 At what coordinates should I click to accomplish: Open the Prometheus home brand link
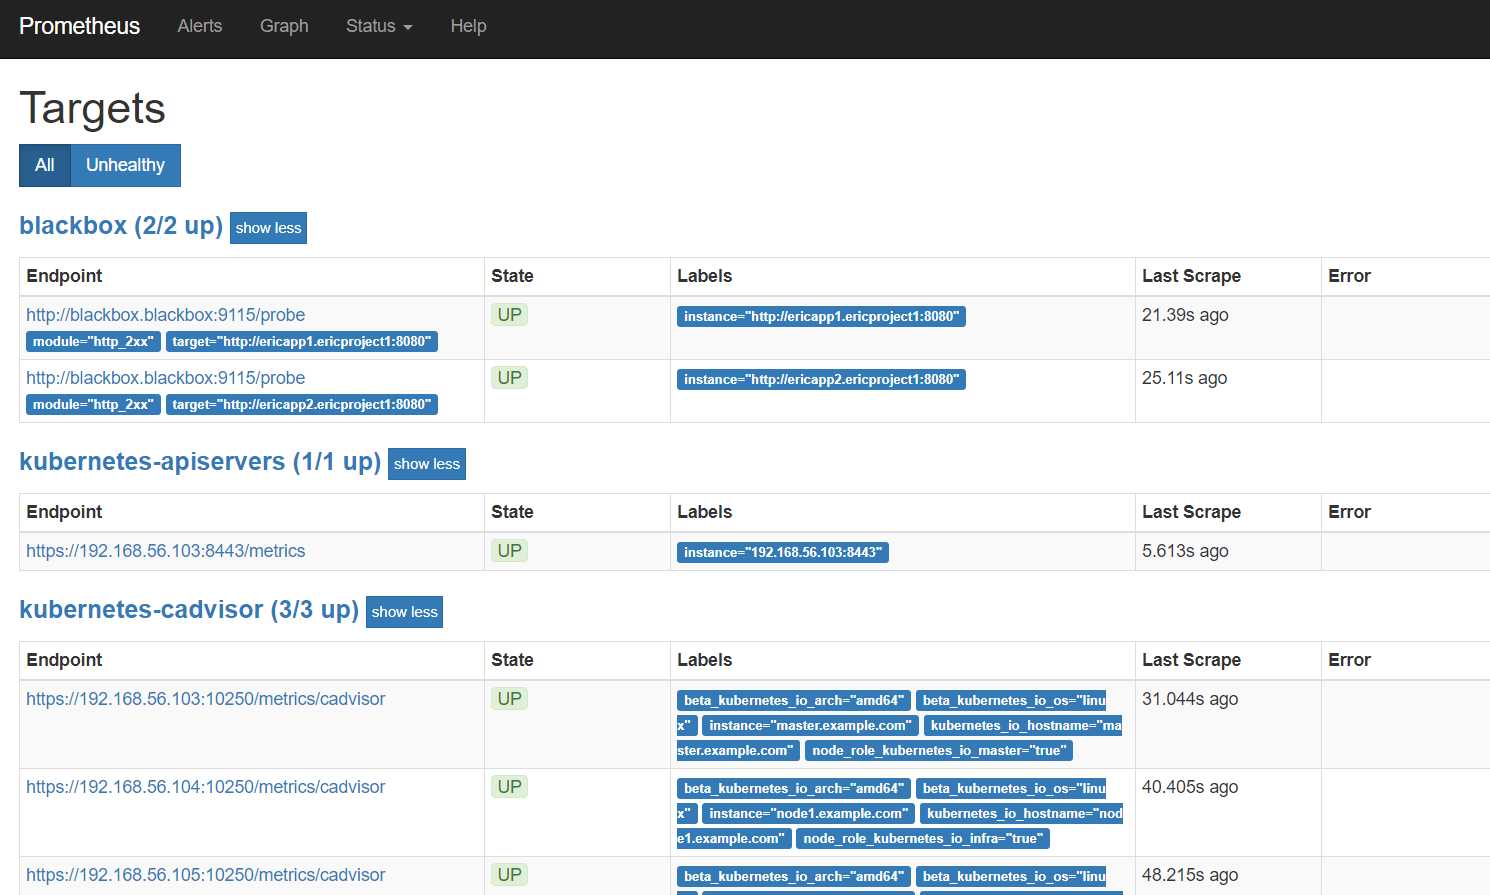(x=79, y=26)
